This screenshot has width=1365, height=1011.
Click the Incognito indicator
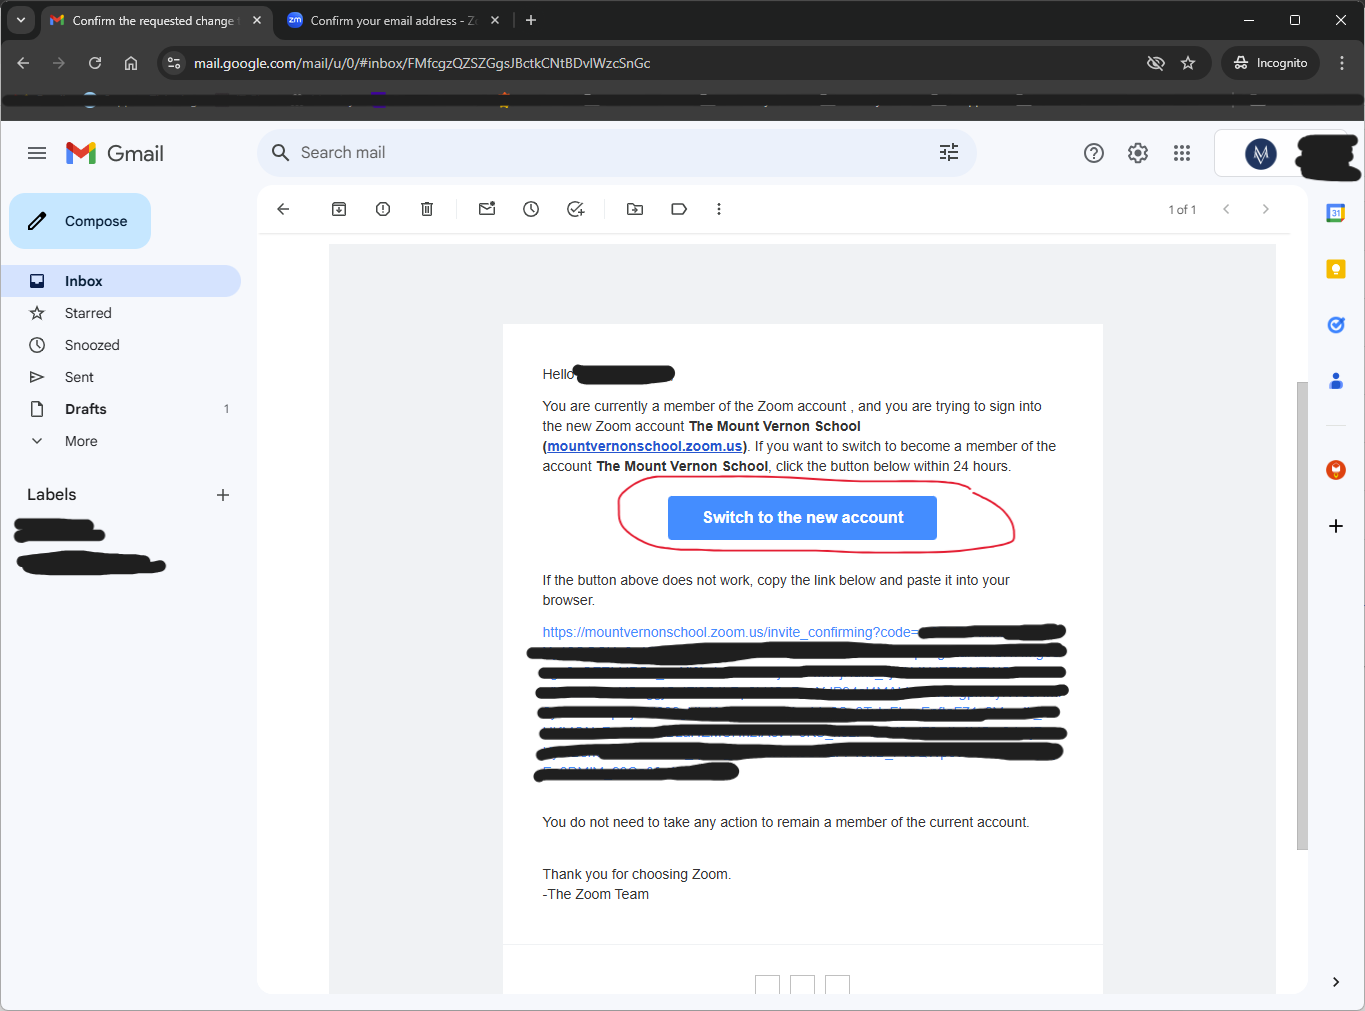coord(1271,63)
